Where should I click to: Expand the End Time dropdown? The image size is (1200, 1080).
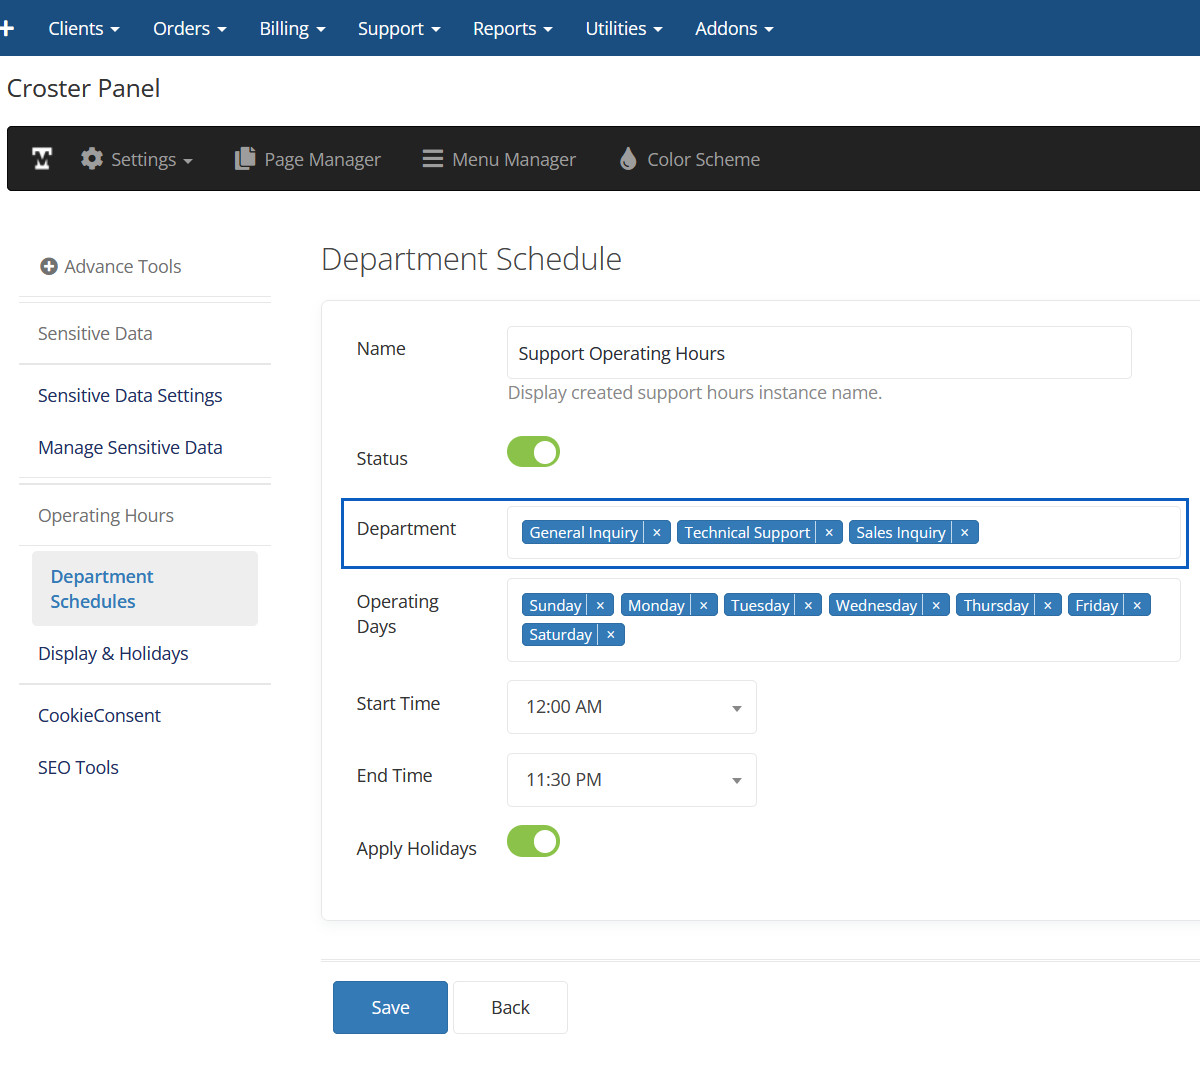coord(631,780)
